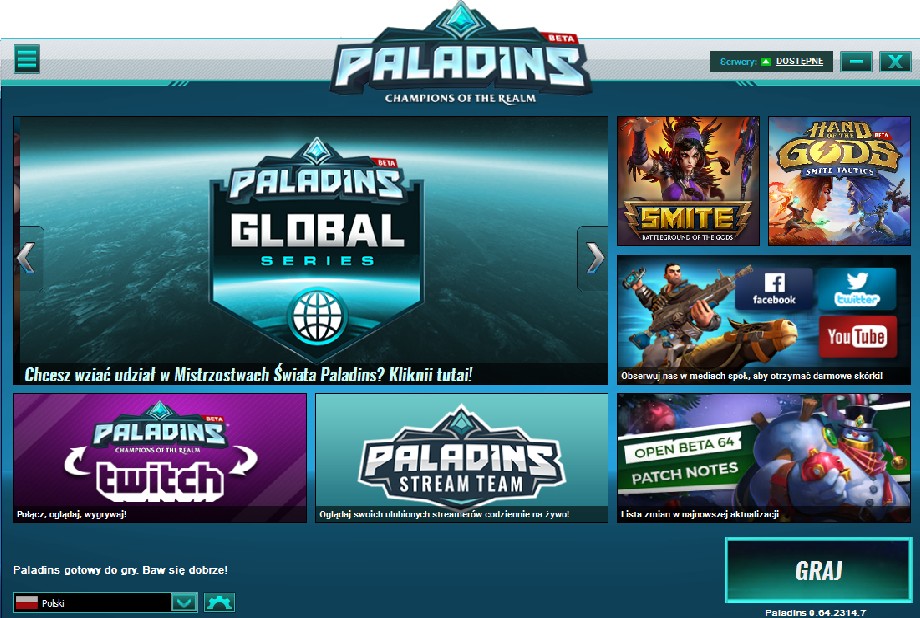Click the green server availability indicator icon

[x=765, y=61]
